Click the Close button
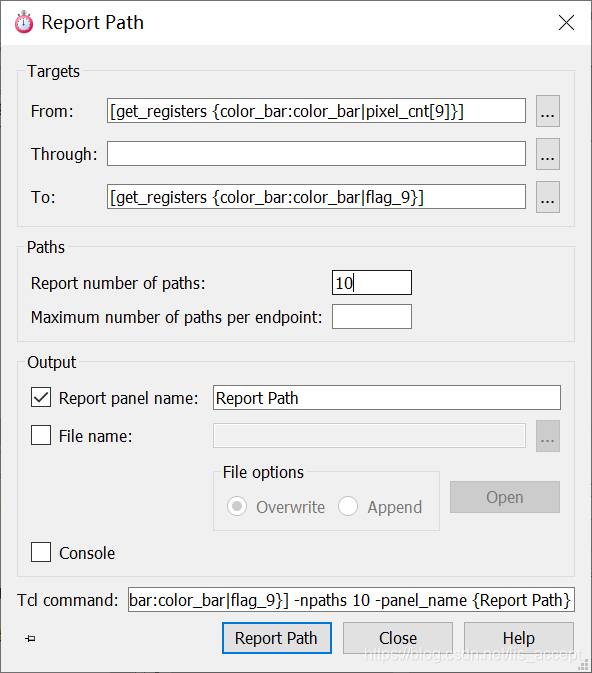Screen dimensions: 592x673 coord(398,638)
